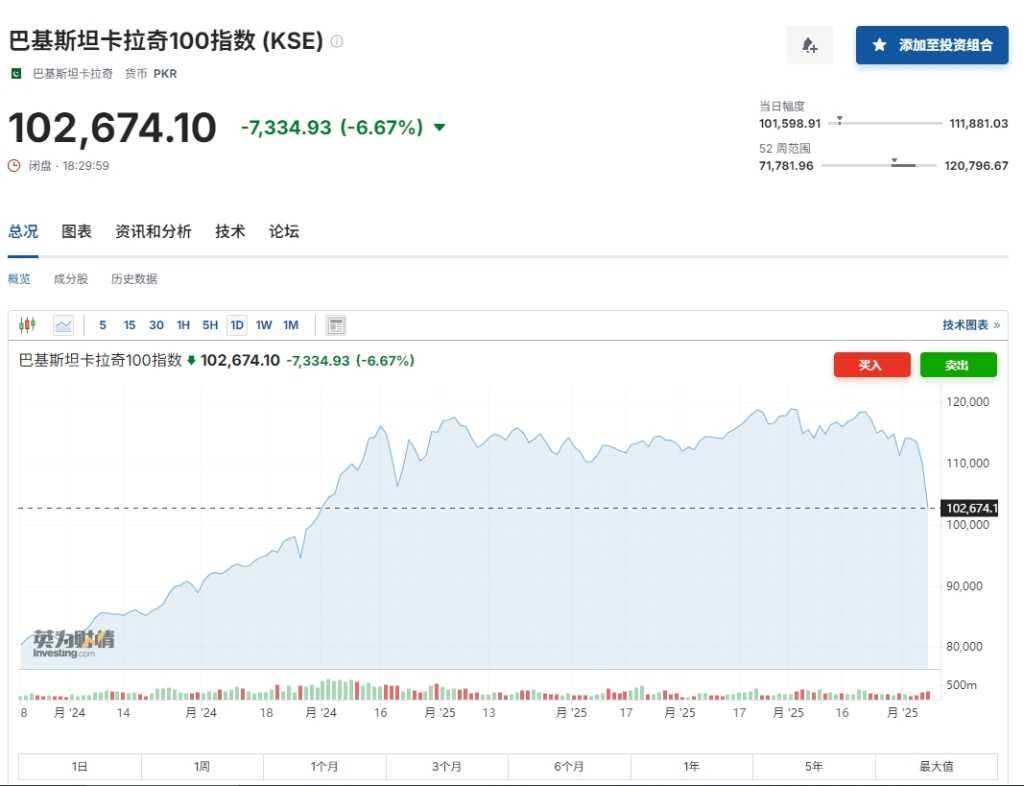Expand the green price change arrow
1024x786 pixels.
click(x=439, y=128)
